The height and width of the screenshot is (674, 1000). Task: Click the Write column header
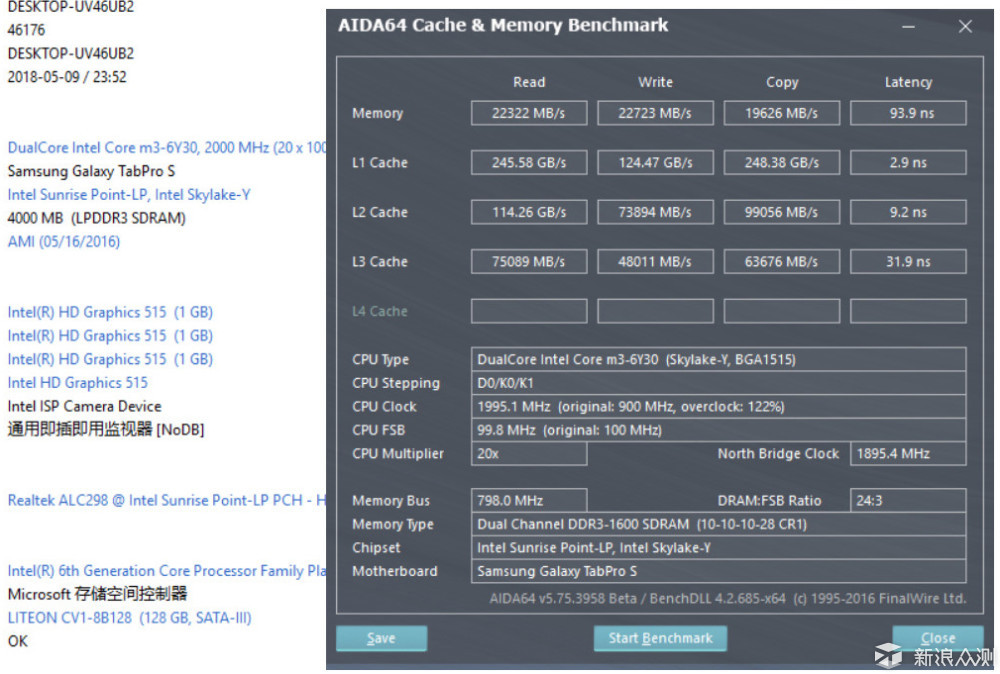click(x=655, y=82)
